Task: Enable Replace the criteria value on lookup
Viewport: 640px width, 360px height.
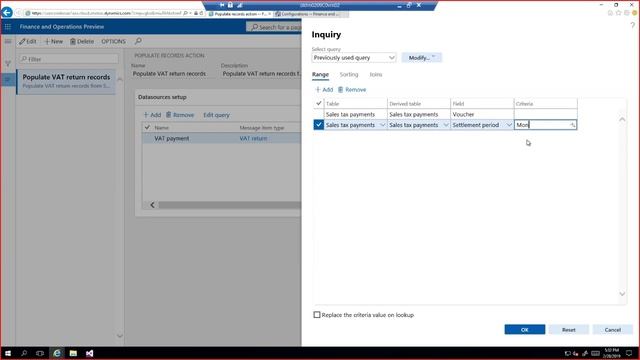Action: [317, 315]
